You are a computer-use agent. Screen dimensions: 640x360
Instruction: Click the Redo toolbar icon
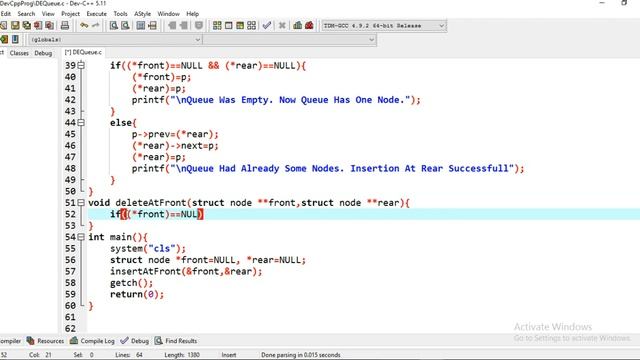[x=96, y=26]
